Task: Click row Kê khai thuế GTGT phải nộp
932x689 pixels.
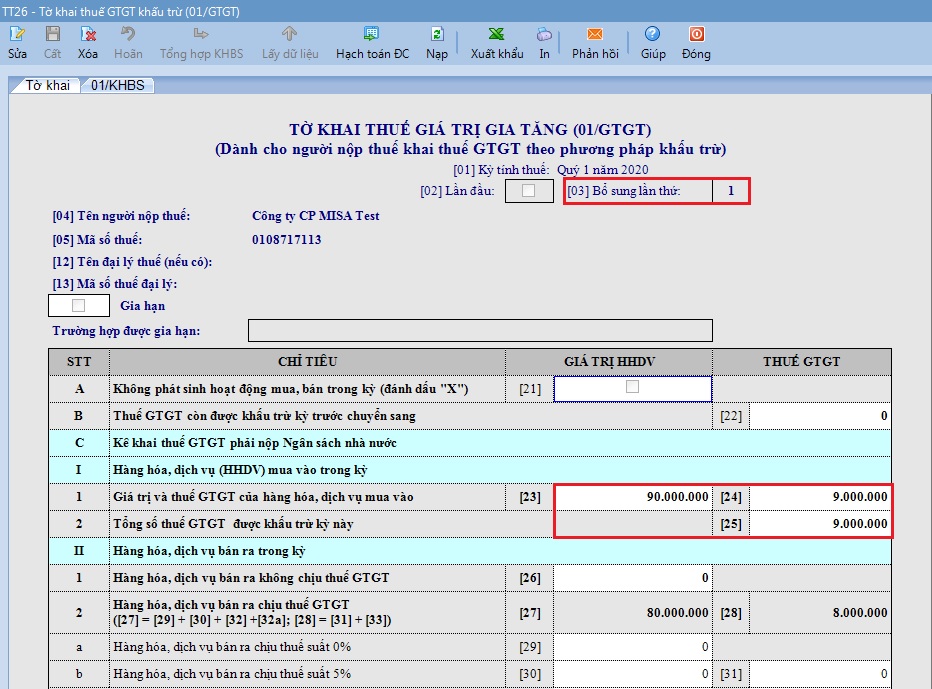Action: click(470, 443)
